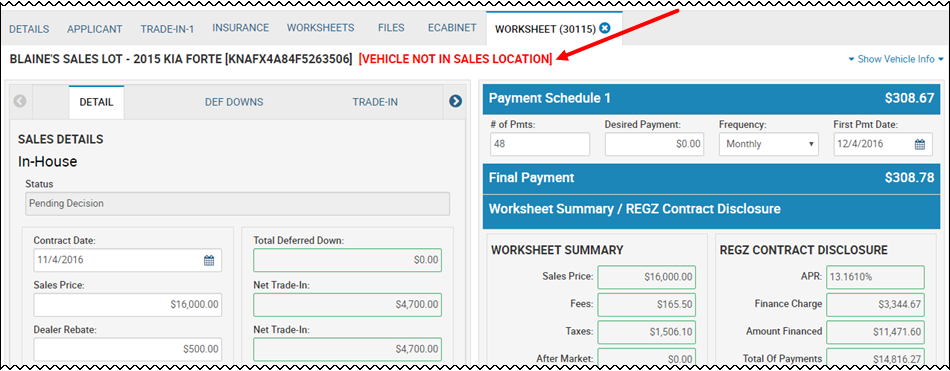Open the Trade-In-1 tab
The height and width of the screenshot is (371, 950).
[167, 28]
